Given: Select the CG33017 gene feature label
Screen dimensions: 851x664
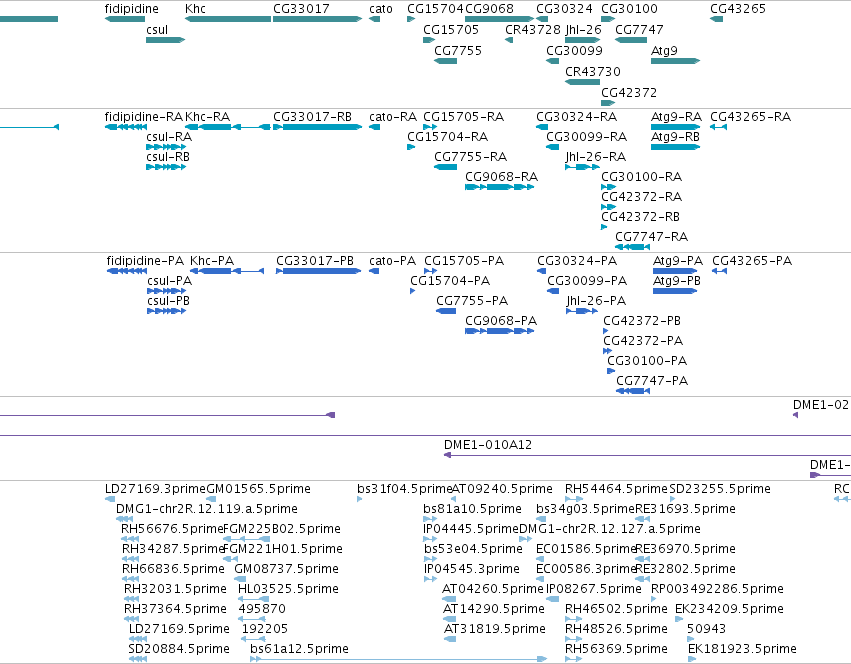Looking at the screenshot, I should point(301,9).
